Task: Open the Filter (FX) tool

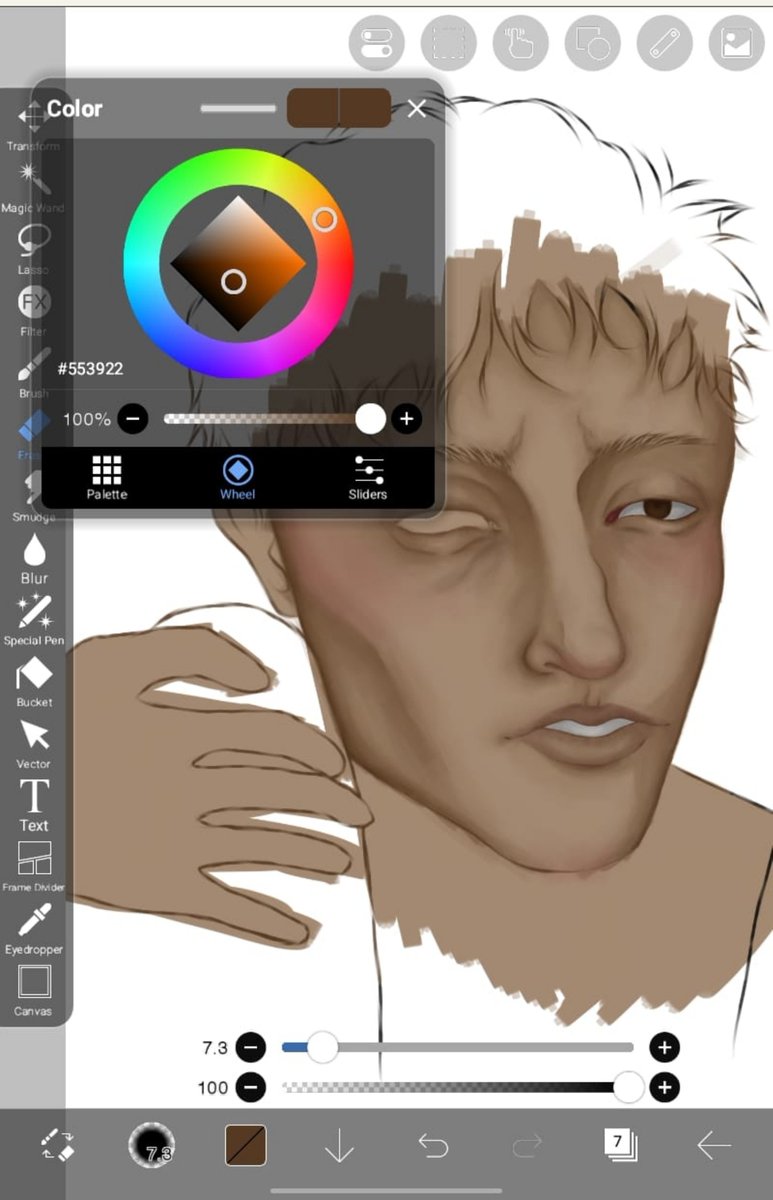Action: point(33,309)
